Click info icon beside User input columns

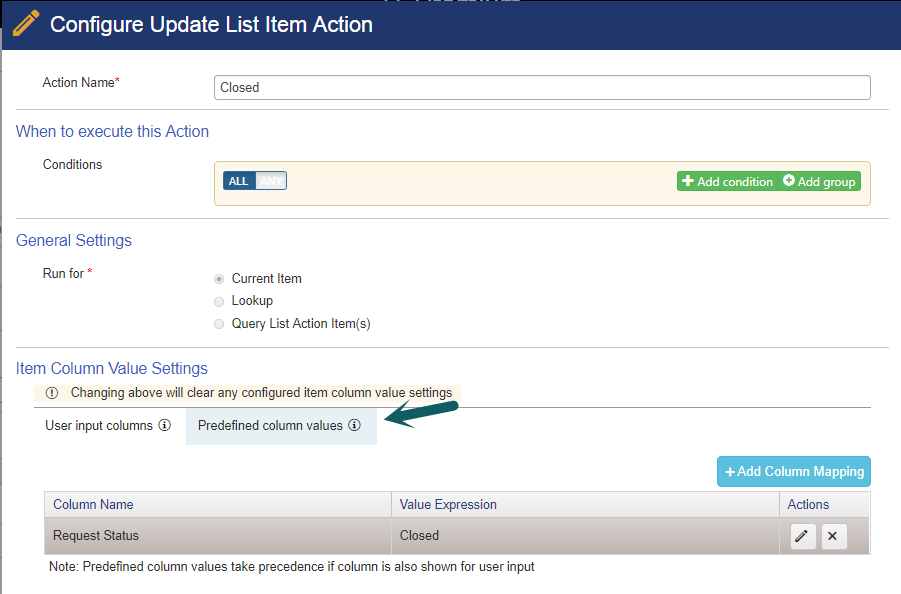[165, 425]
